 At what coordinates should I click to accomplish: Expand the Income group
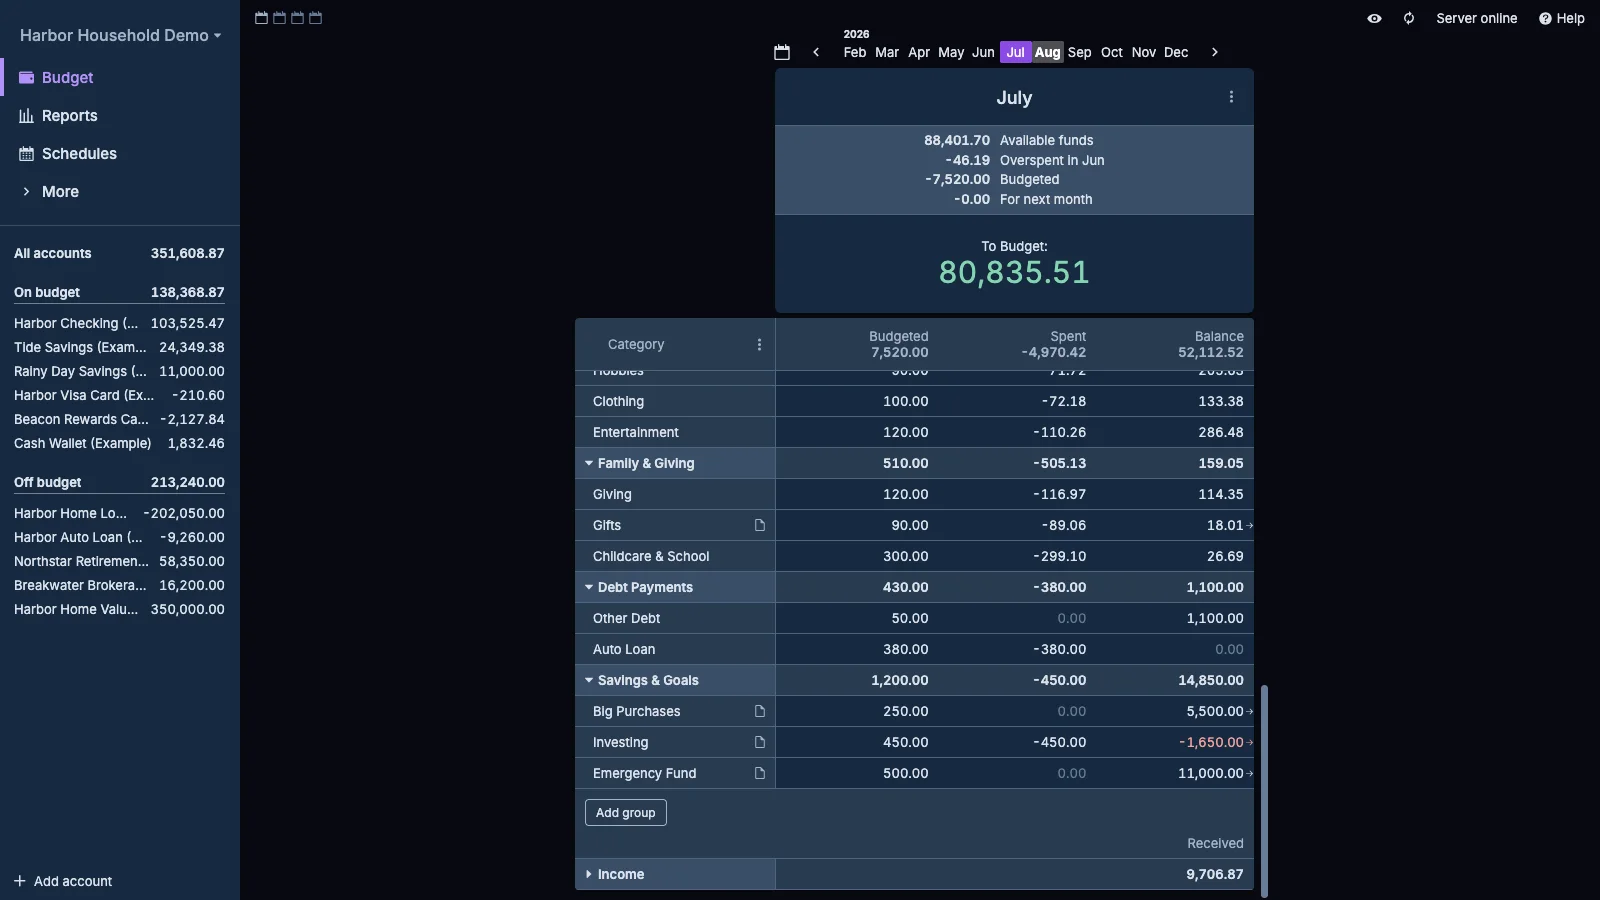pos(589,874)
